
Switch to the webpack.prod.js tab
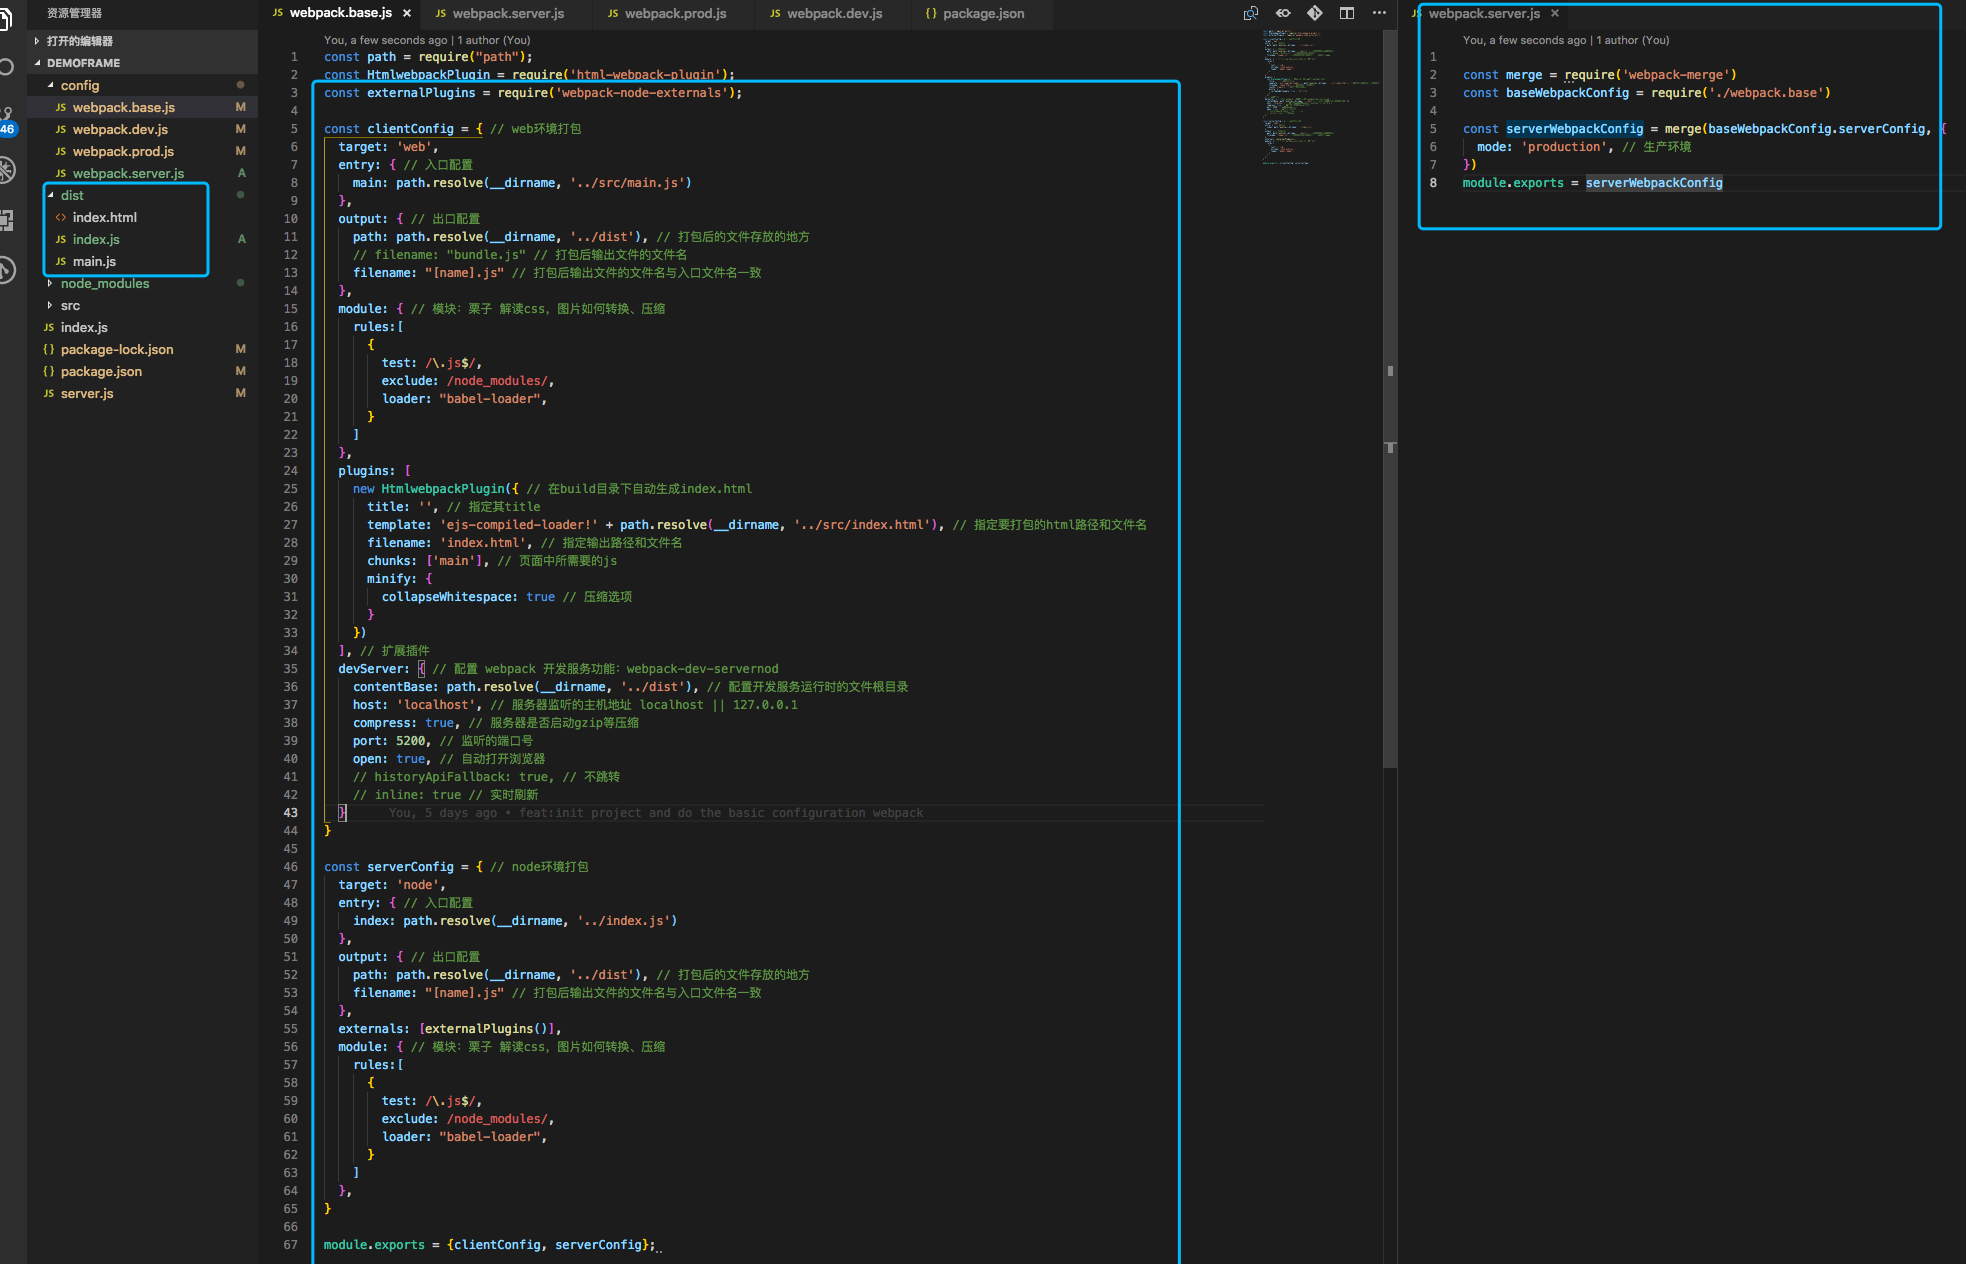[675, 13]
